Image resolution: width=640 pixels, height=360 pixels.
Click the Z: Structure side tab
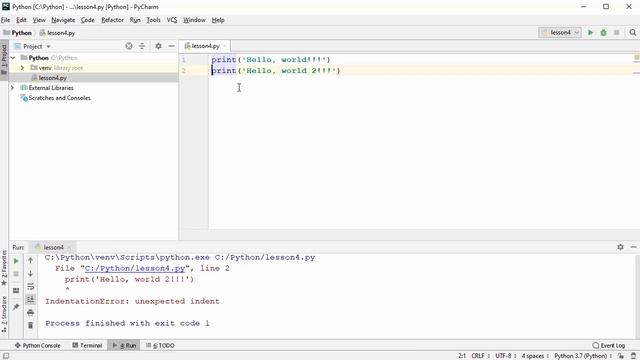click(4, 314)
